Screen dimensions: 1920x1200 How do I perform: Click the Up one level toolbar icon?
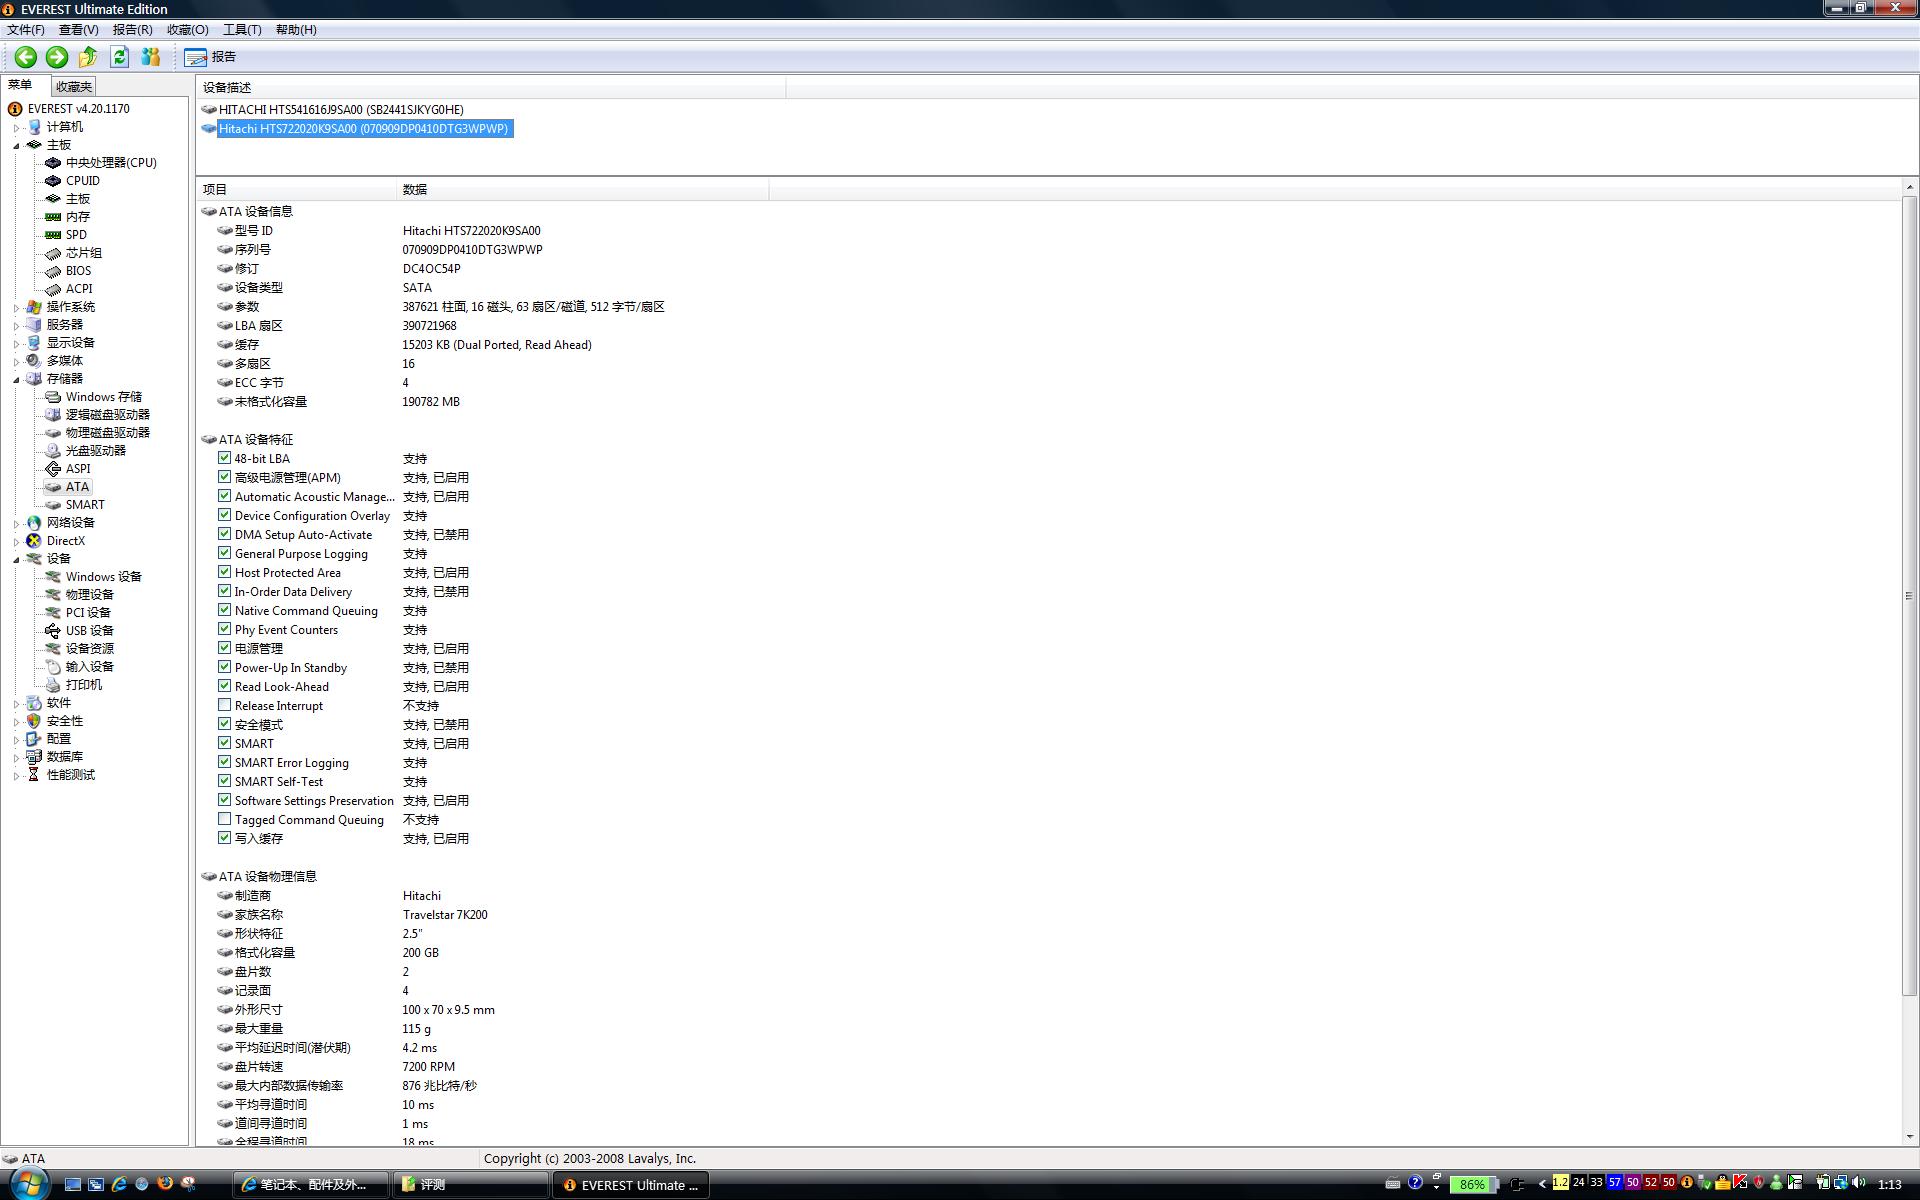[x=88, y=57]
